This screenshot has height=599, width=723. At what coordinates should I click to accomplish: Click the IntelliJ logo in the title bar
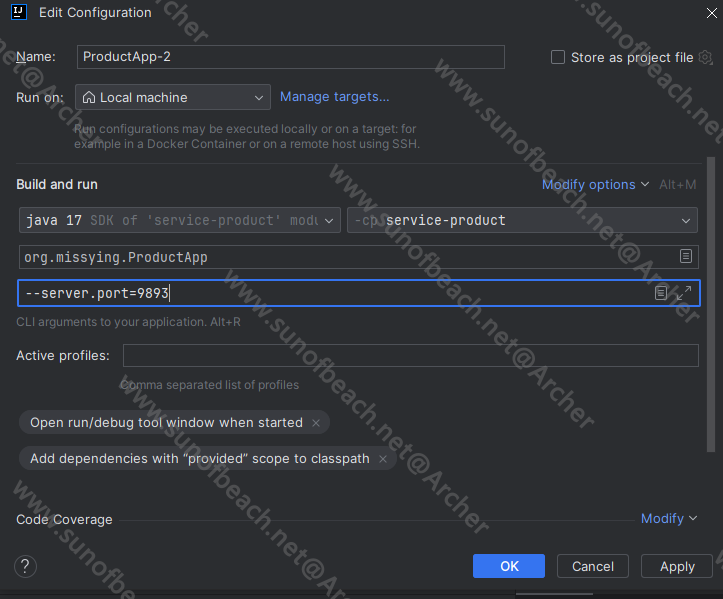(19, 13)
